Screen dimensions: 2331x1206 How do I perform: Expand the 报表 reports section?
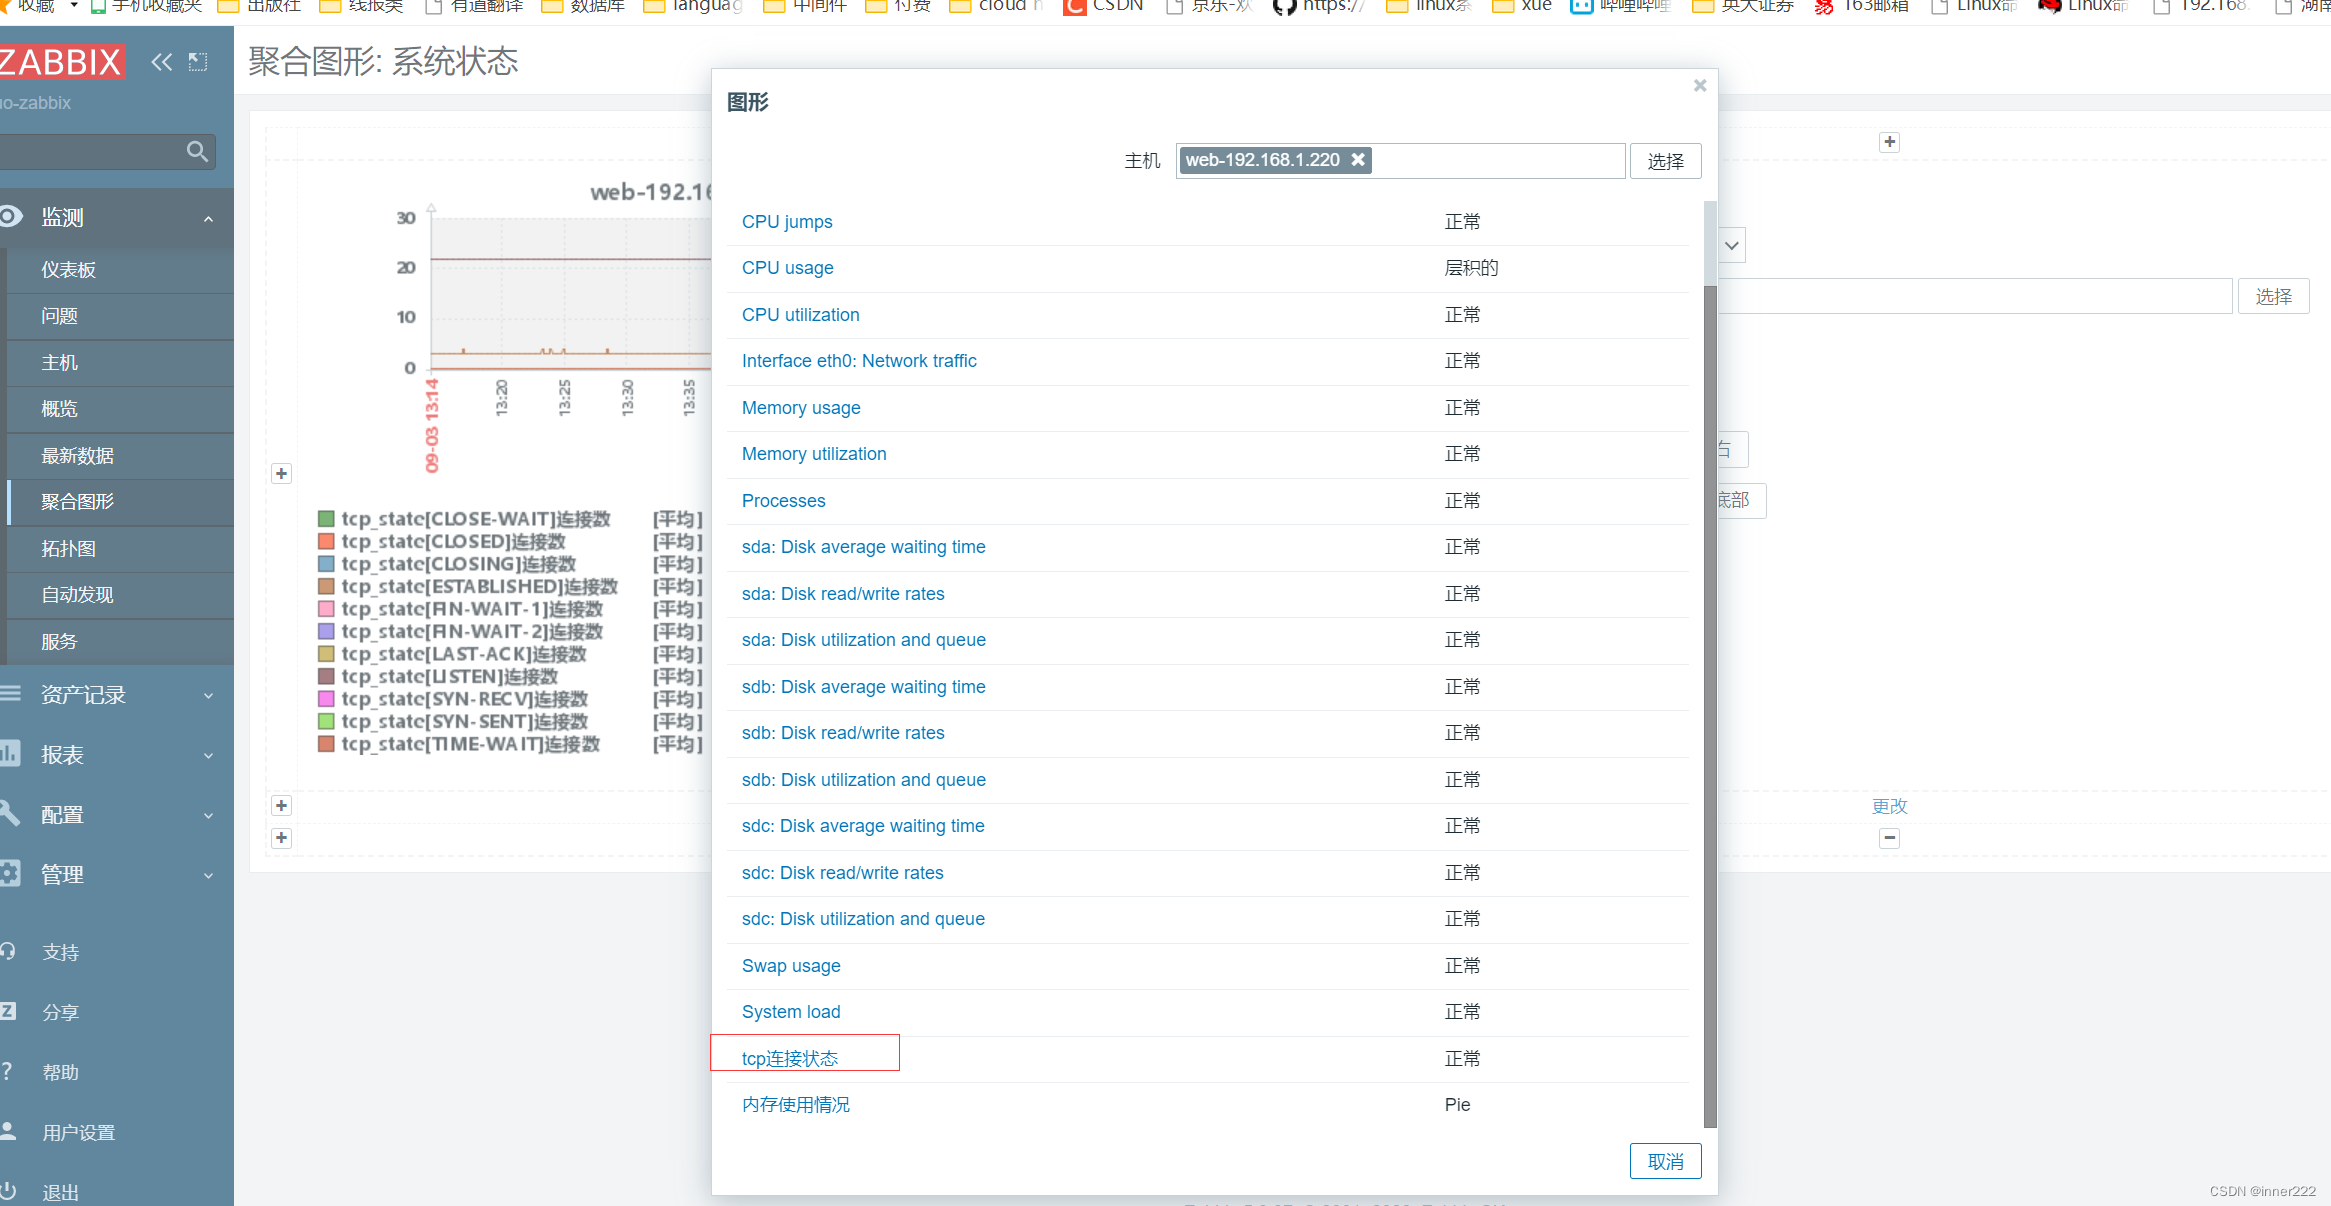click(x=117, y=755)
